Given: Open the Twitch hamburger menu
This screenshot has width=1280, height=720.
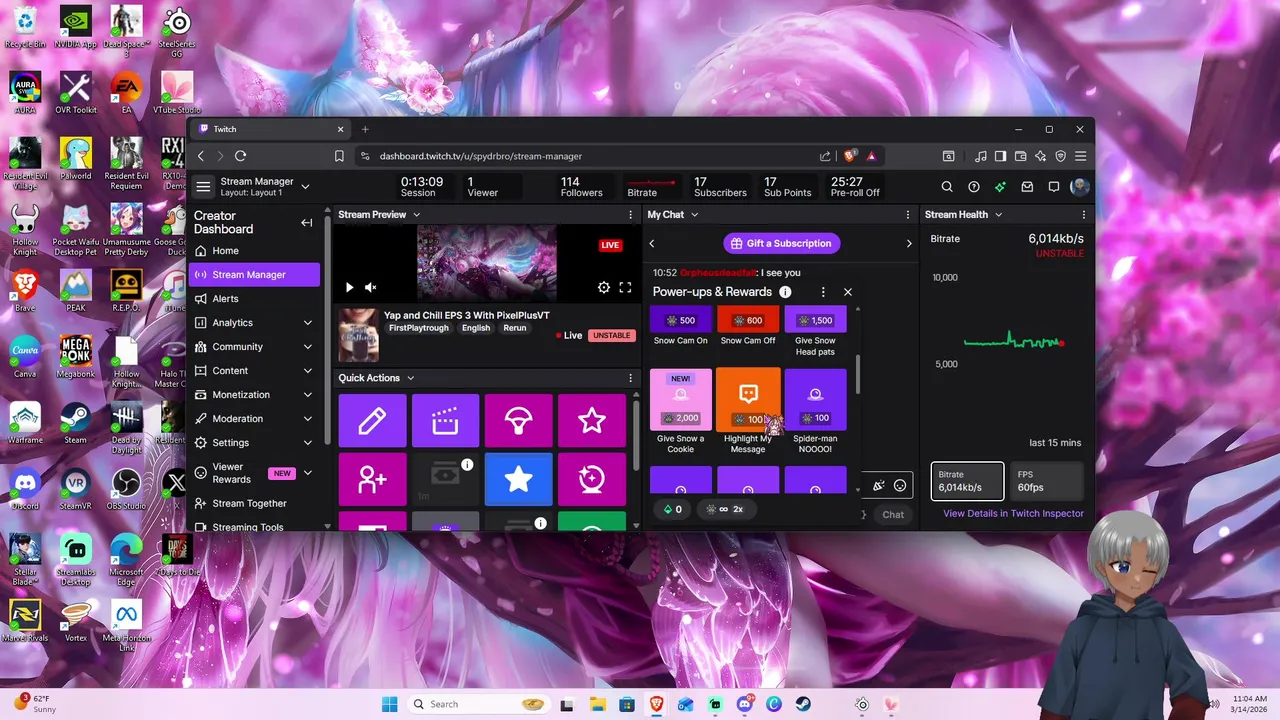Looking at the screenshot, I should click(203, 187).
